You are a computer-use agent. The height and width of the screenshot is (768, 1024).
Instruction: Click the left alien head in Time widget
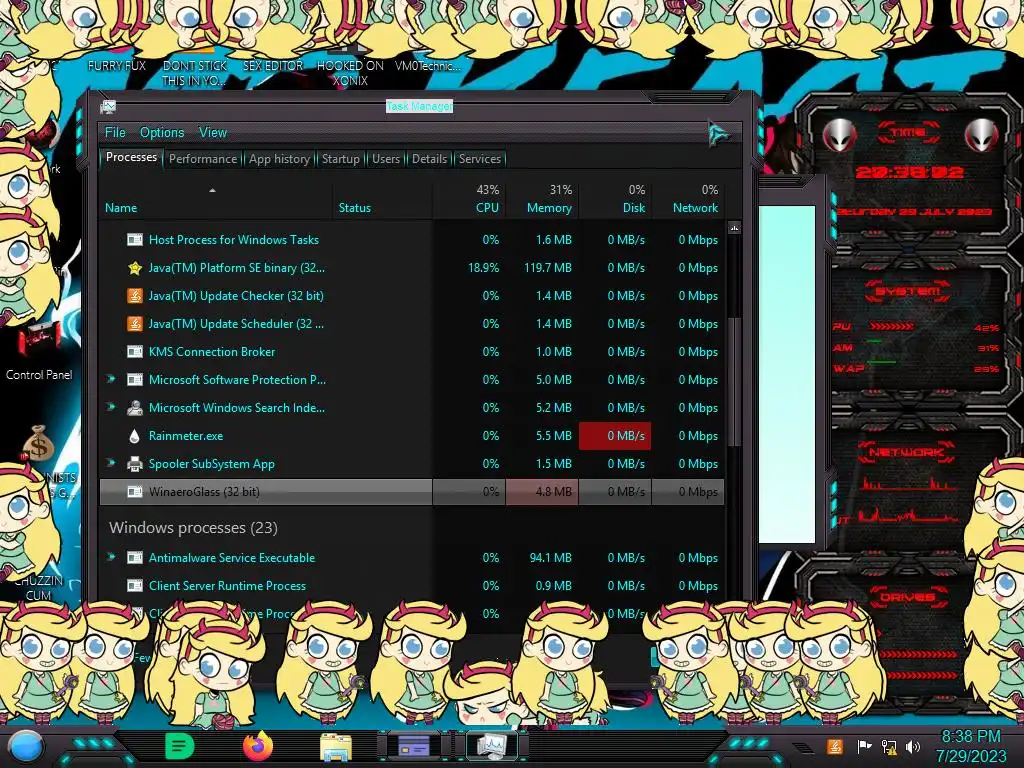pyautogui.click(x=839, y=135)
